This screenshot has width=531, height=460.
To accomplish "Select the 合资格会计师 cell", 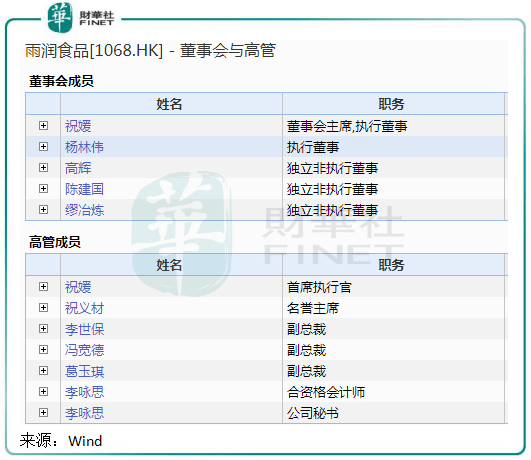I will (393, 392).
